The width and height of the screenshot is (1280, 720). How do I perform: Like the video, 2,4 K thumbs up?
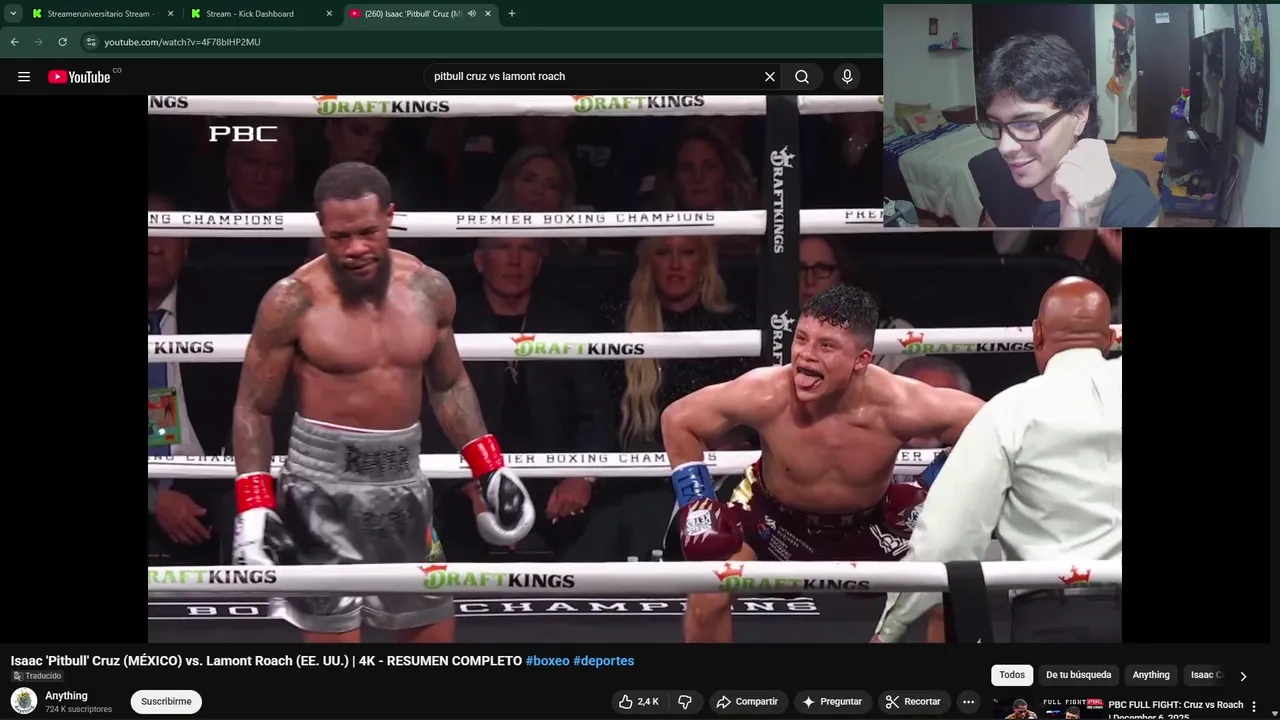639,702
